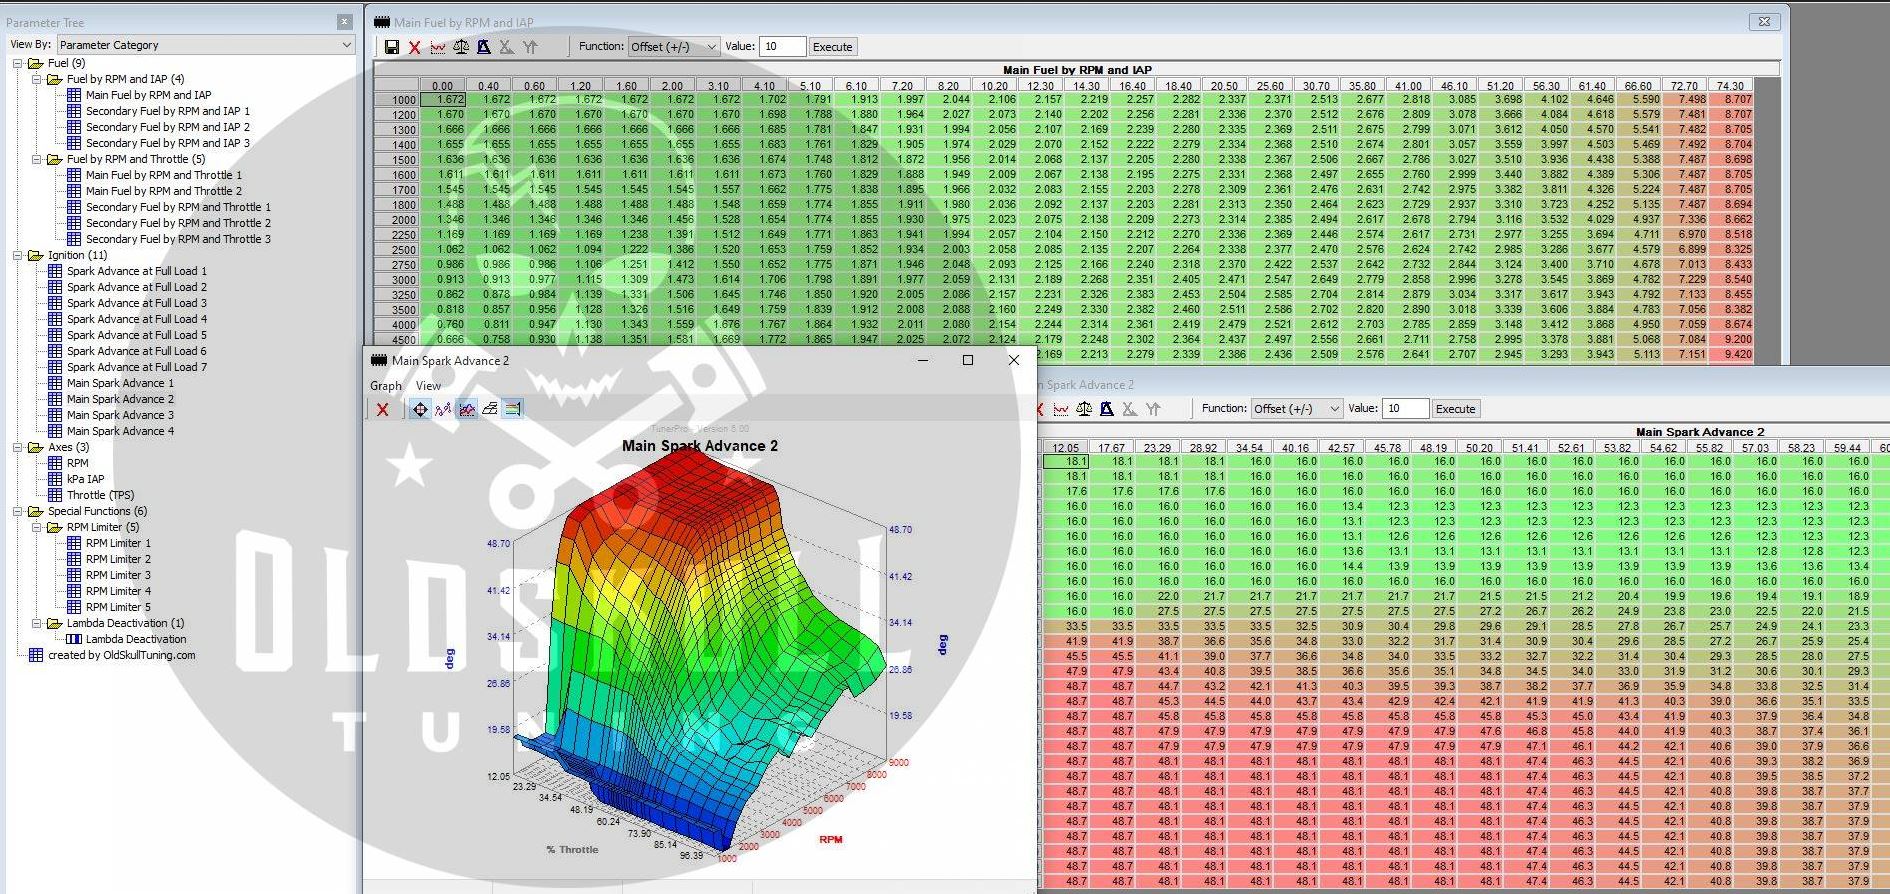Click the red X icon in Main Fuel toolbar

coord(415,47)
